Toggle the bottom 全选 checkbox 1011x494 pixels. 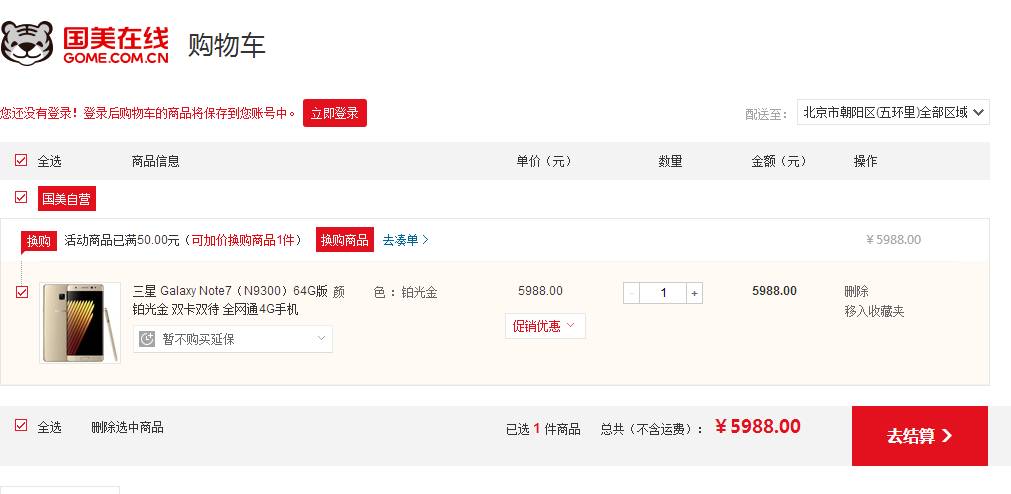tap(21, 426)
